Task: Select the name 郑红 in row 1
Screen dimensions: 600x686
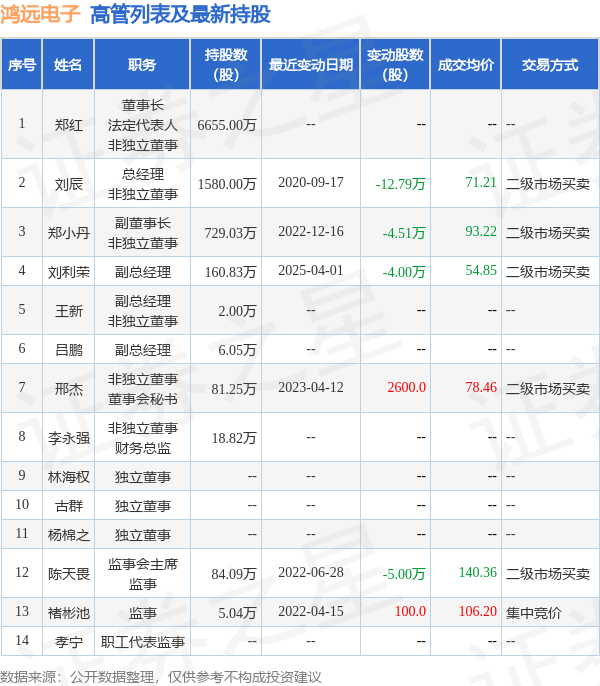Action: point(69,125)
